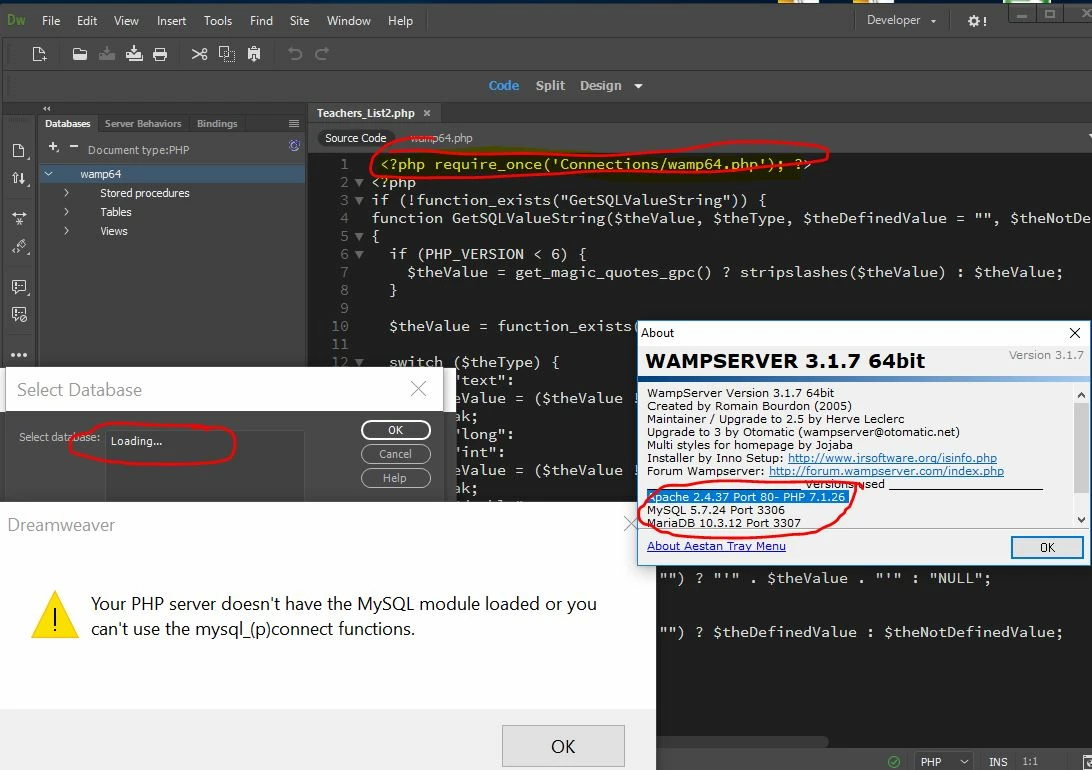Click OK in the Dreamweaver warning dialog
The height and width of the screenshot is (770, 1092).
(x=563, y=746)
